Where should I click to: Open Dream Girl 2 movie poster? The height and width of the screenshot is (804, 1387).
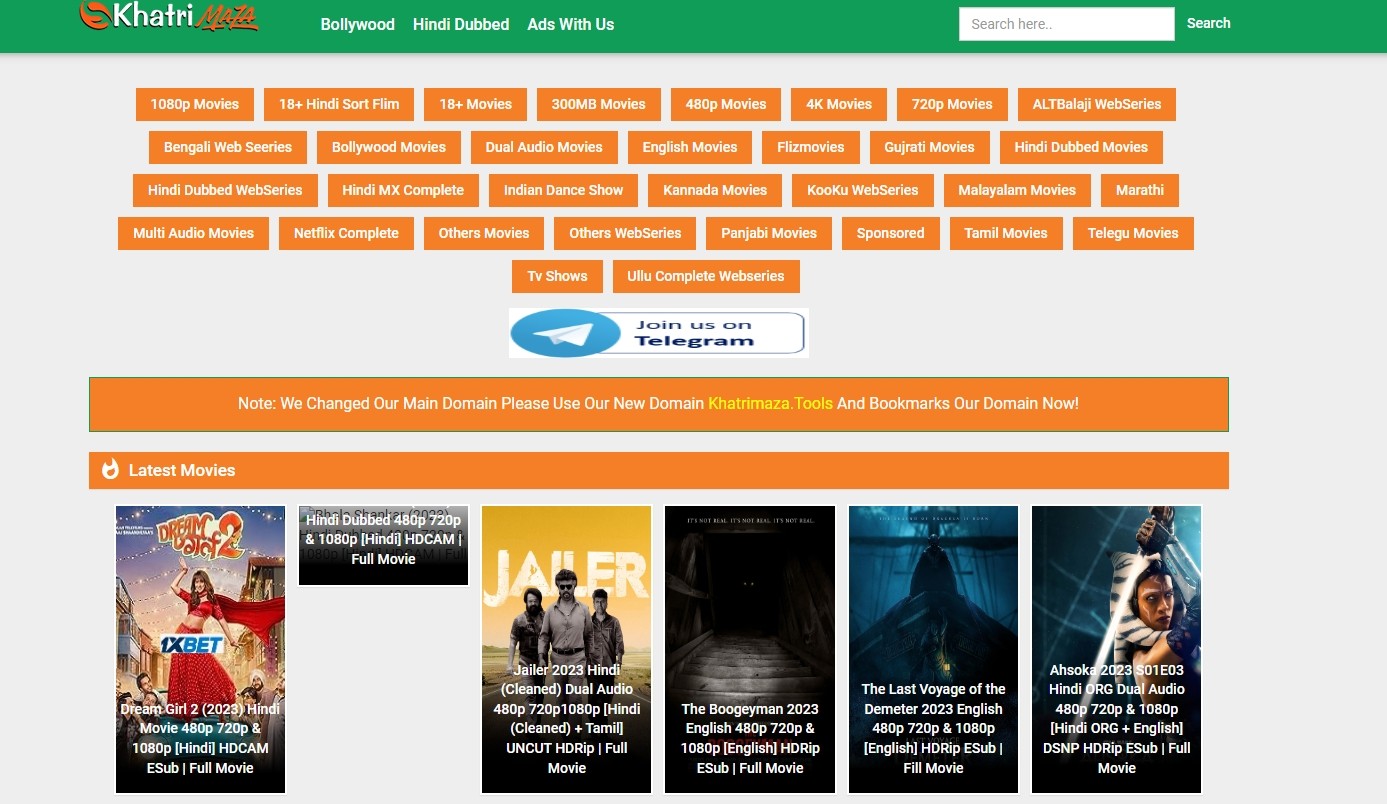[x=200, y=650]
